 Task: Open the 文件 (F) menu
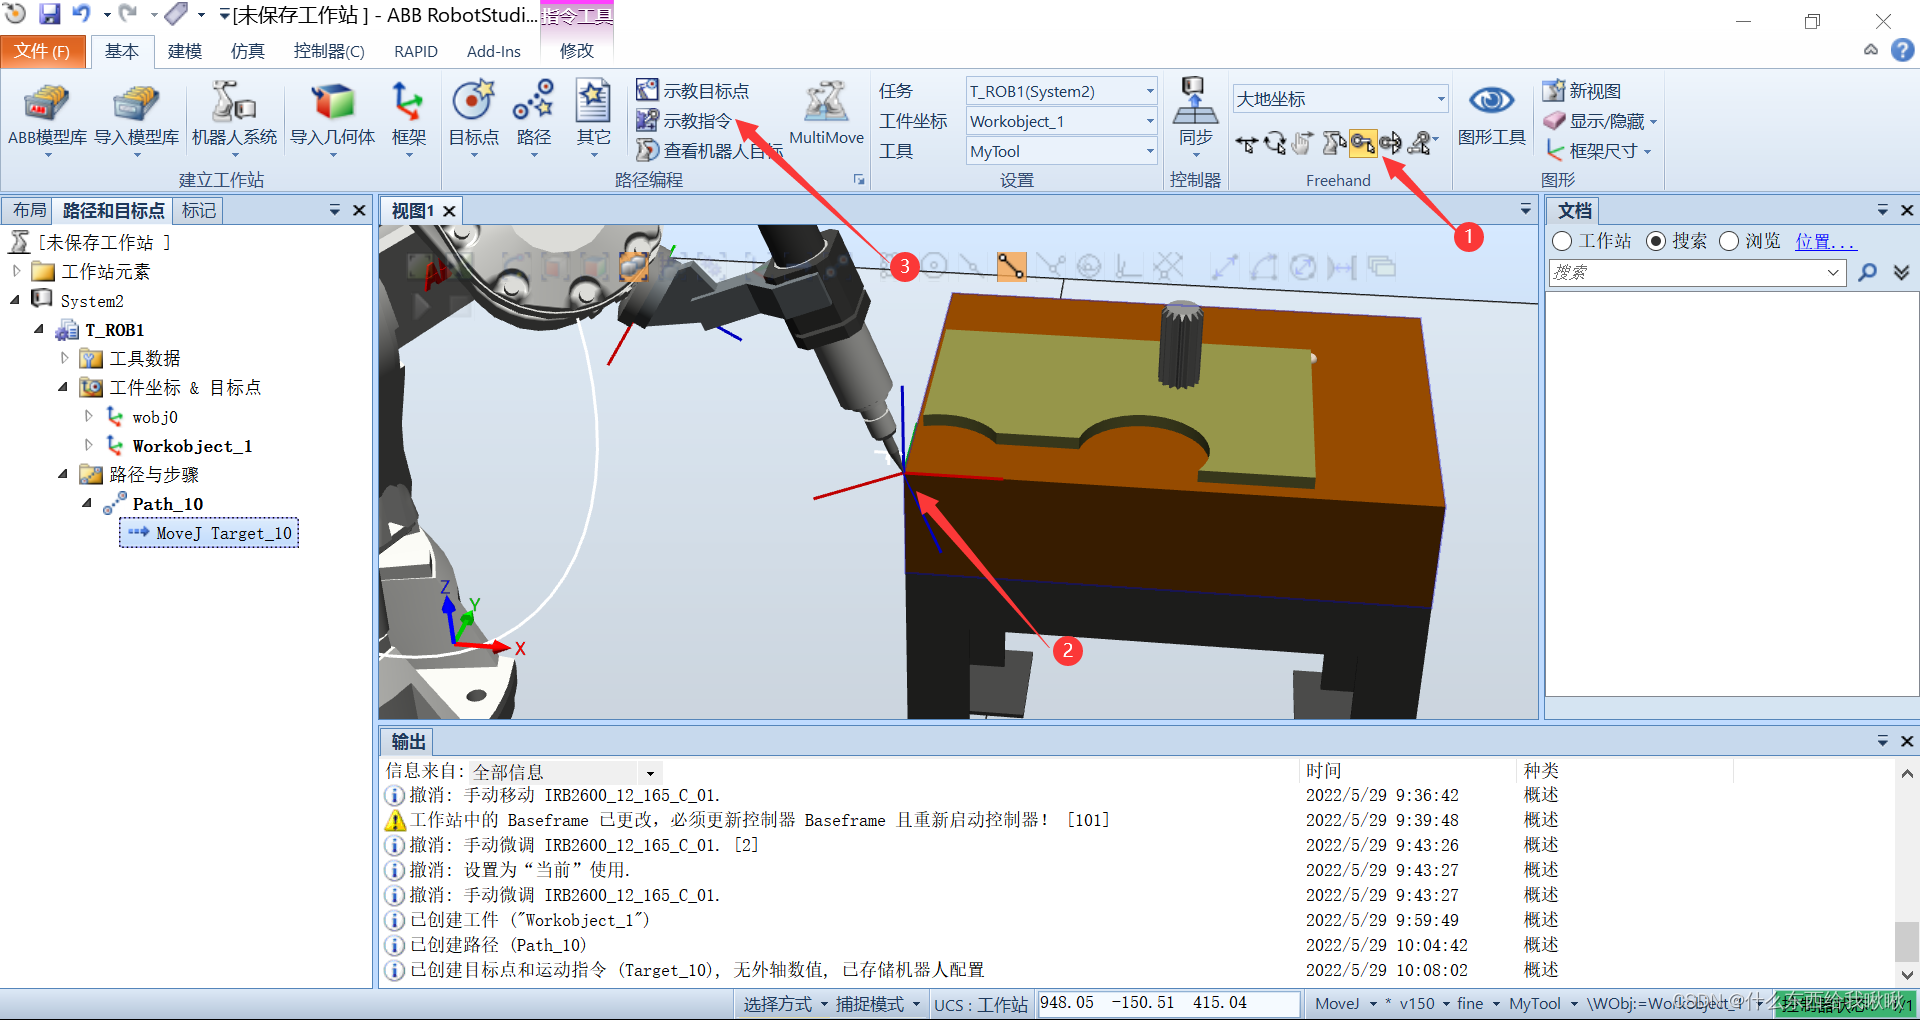click(x=42, y=51)
